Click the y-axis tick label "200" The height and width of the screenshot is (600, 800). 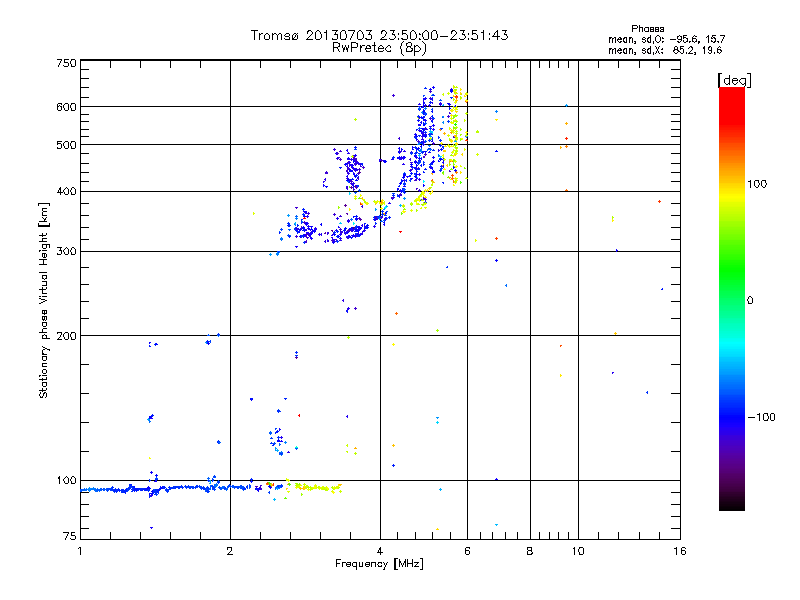[x=66, y=336]
